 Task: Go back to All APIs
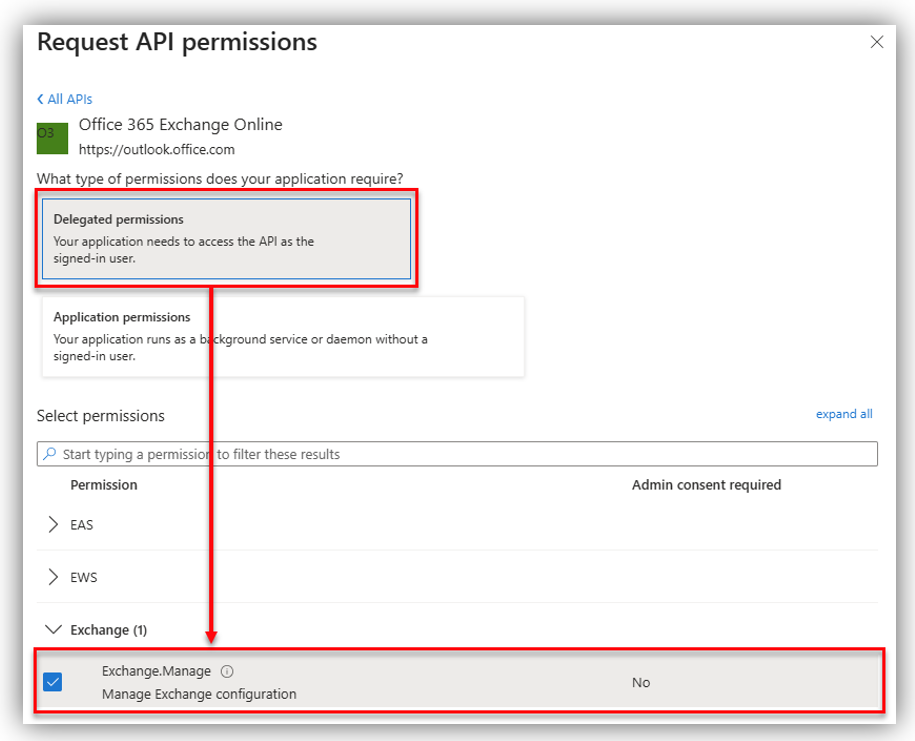pos(64,99)
